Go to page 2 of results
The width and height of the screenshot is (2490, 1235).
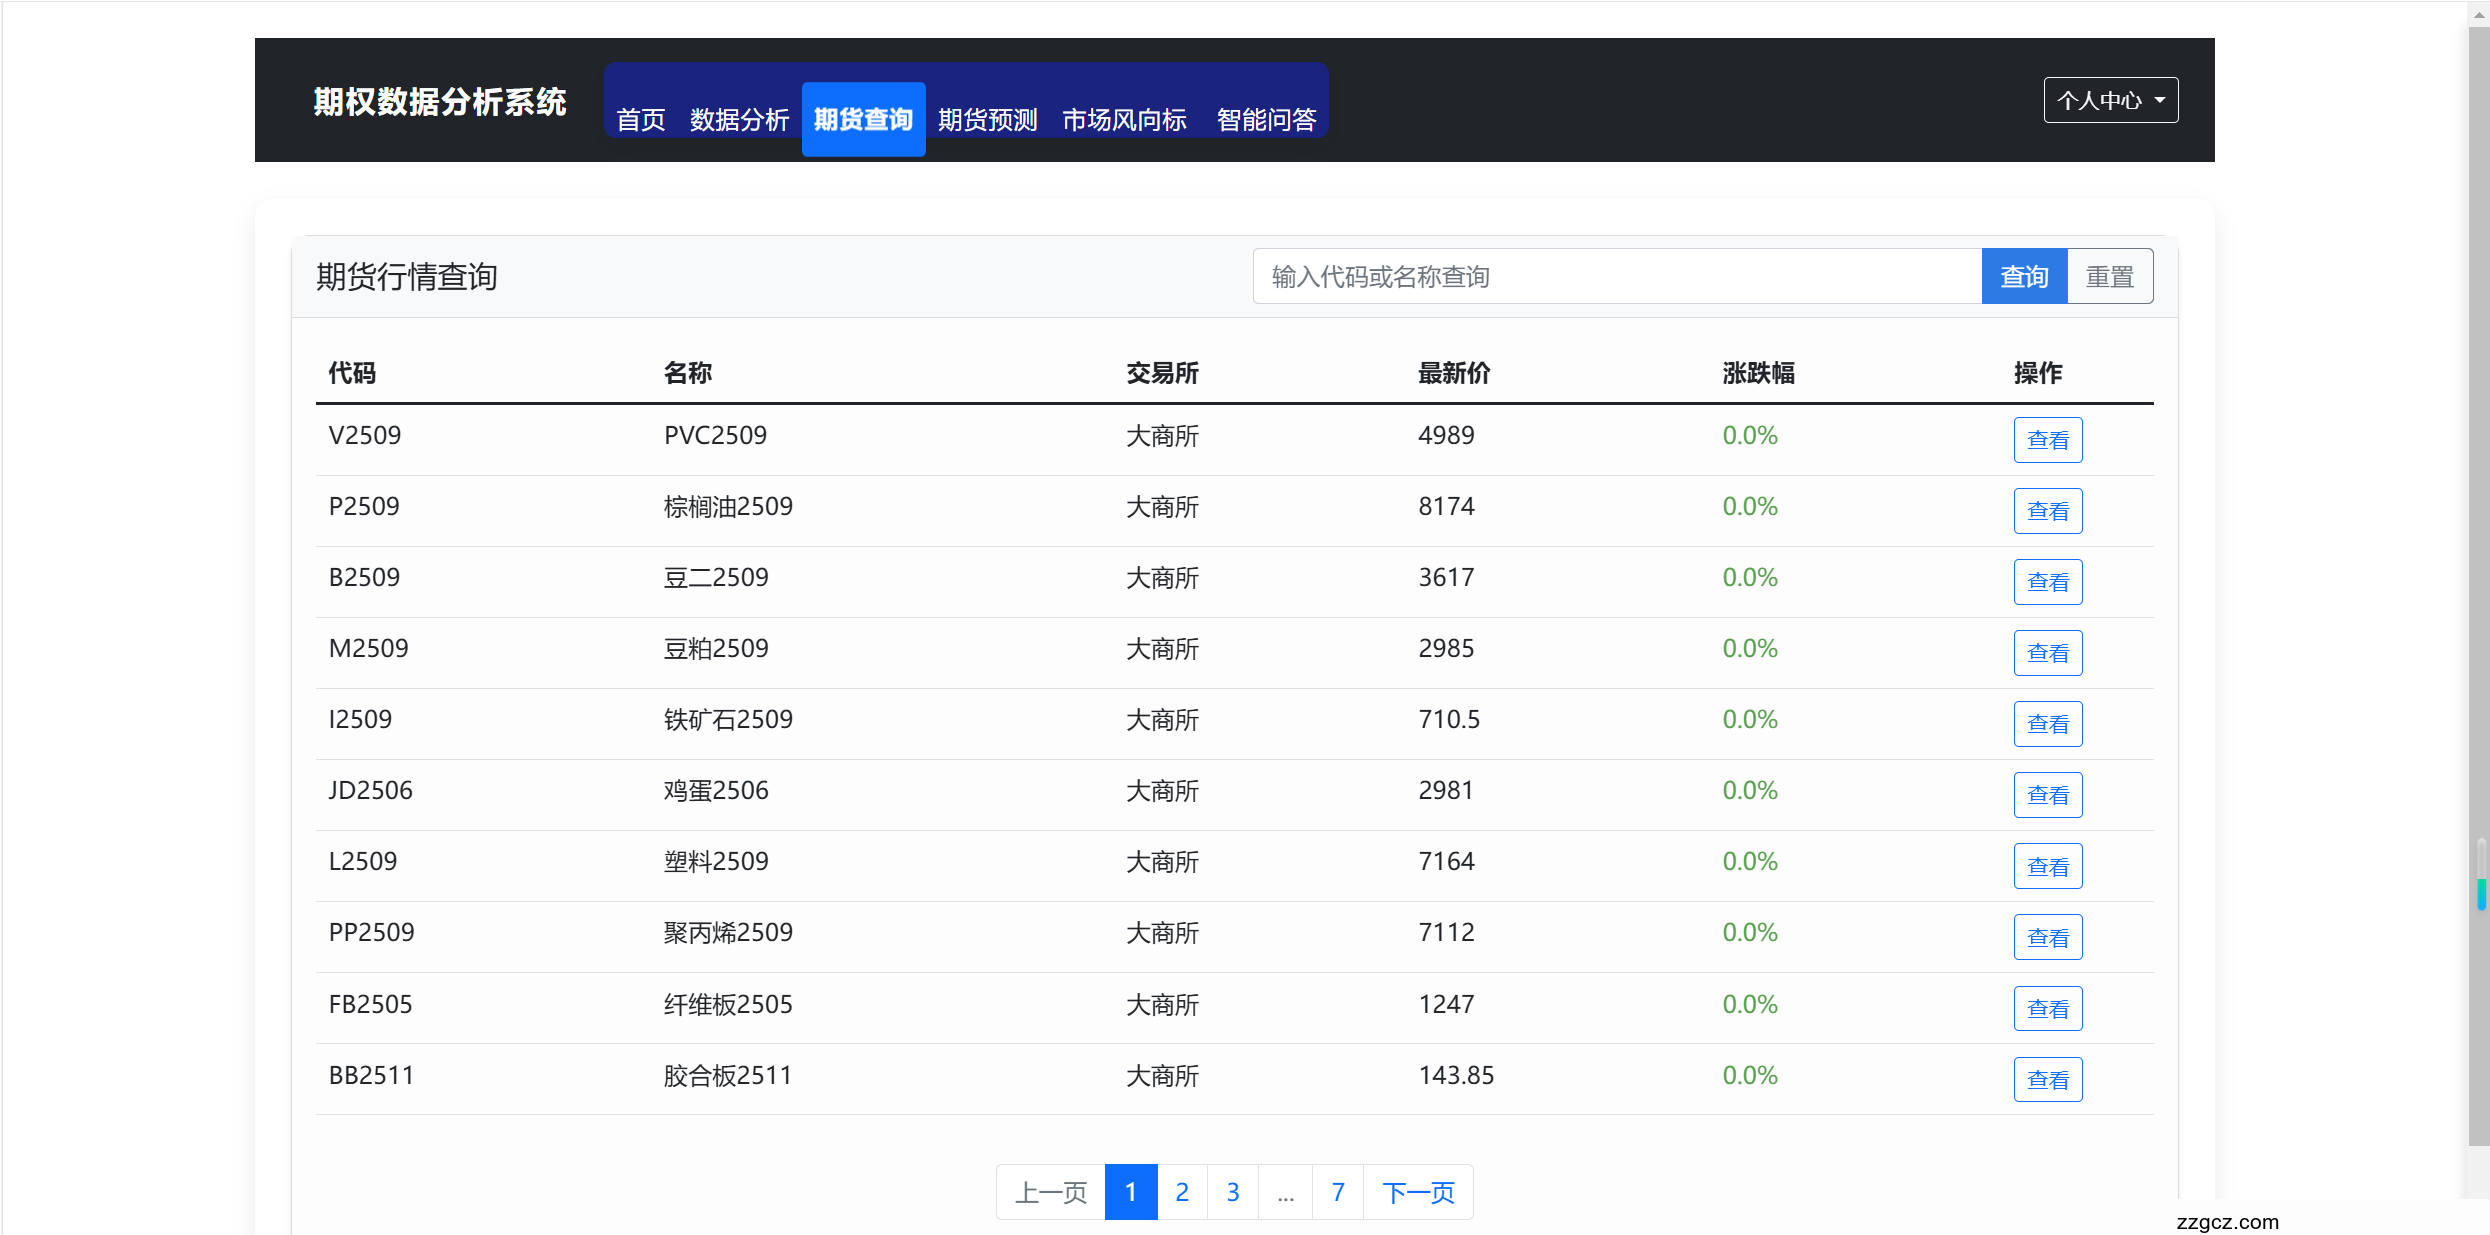tap(1181, 1191)
